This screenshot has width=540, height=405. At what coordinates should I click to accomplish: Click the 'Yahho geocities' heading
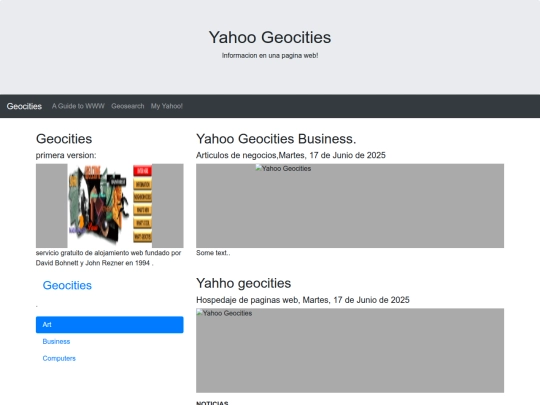pyautogui.click(x=243, y=283)
